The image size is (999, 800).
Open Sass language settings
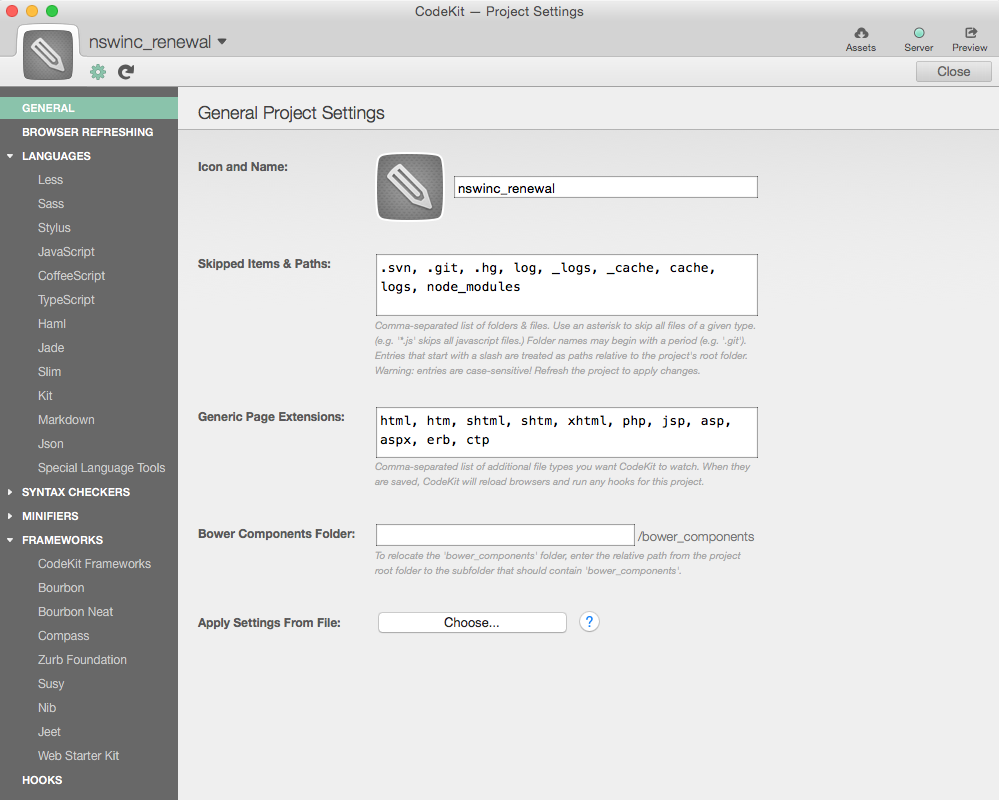click(x=51, y=204)
